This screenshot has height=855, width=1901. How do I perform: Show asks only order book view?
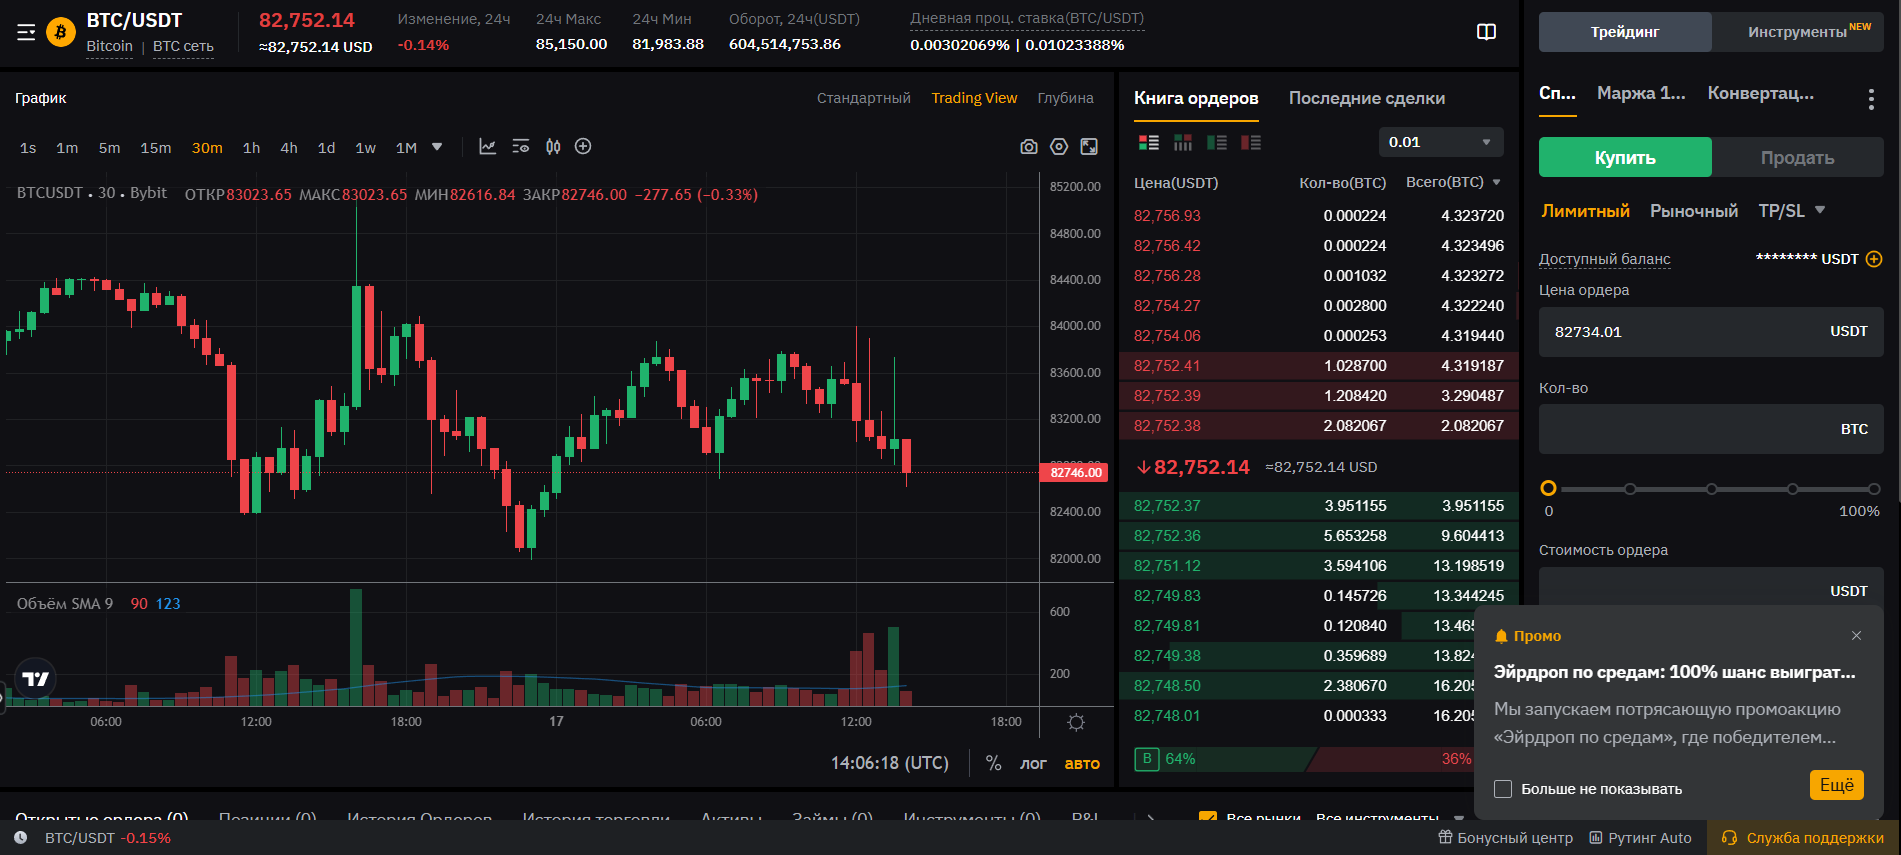tap(1251, 143)
